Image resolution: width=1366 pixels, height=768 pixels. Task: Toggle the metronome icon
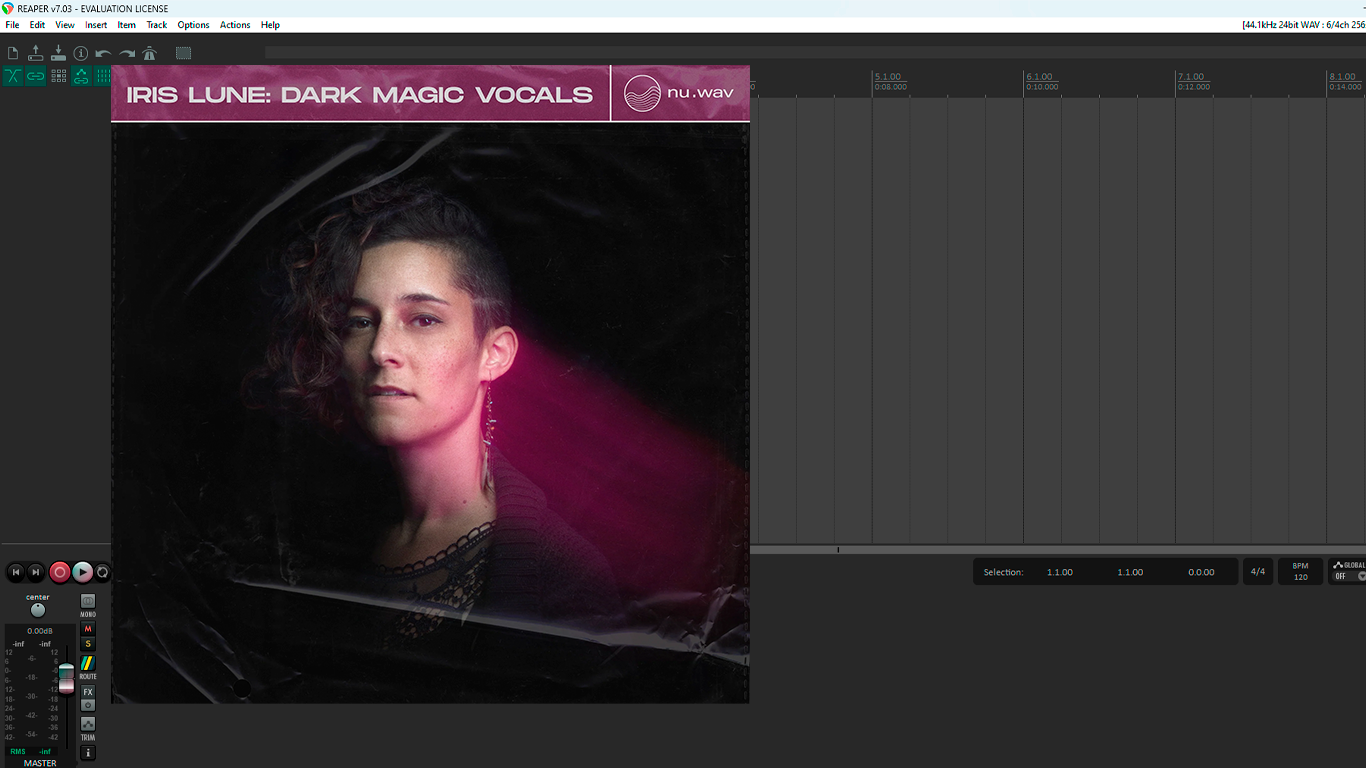[149, 53]
